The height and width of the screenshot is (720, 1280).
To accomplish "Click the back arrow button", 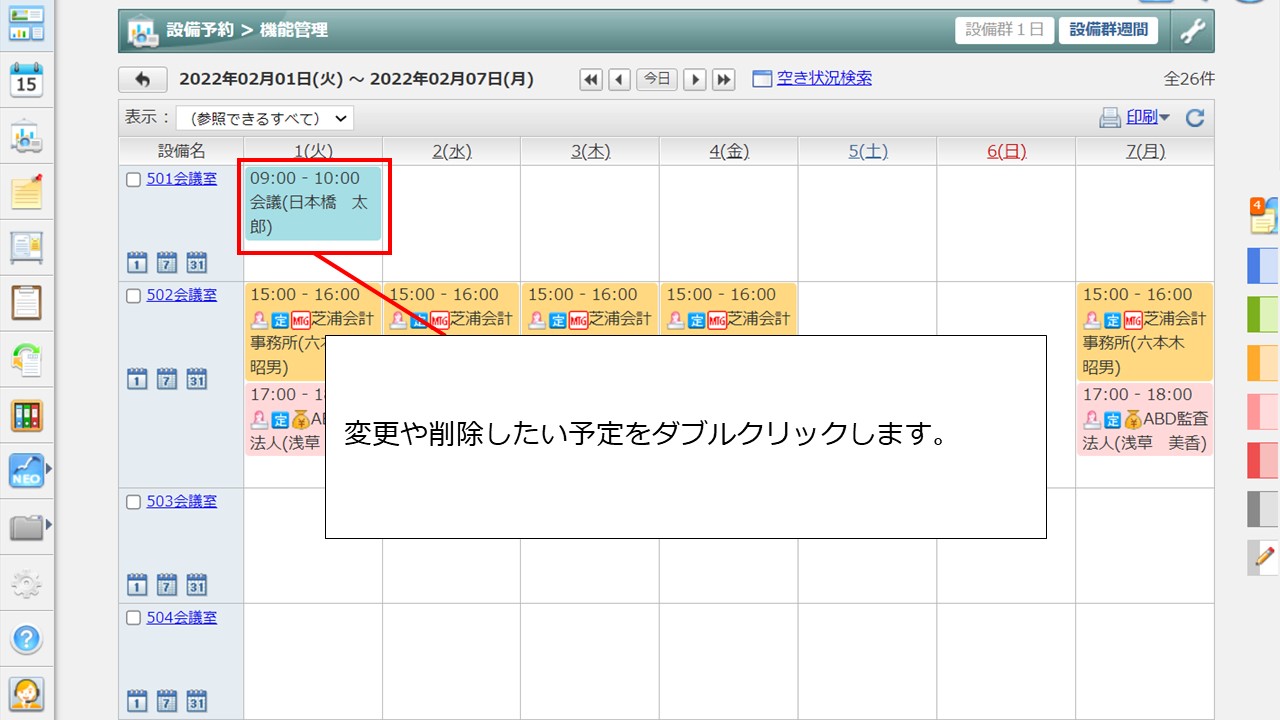I will 142,79.
